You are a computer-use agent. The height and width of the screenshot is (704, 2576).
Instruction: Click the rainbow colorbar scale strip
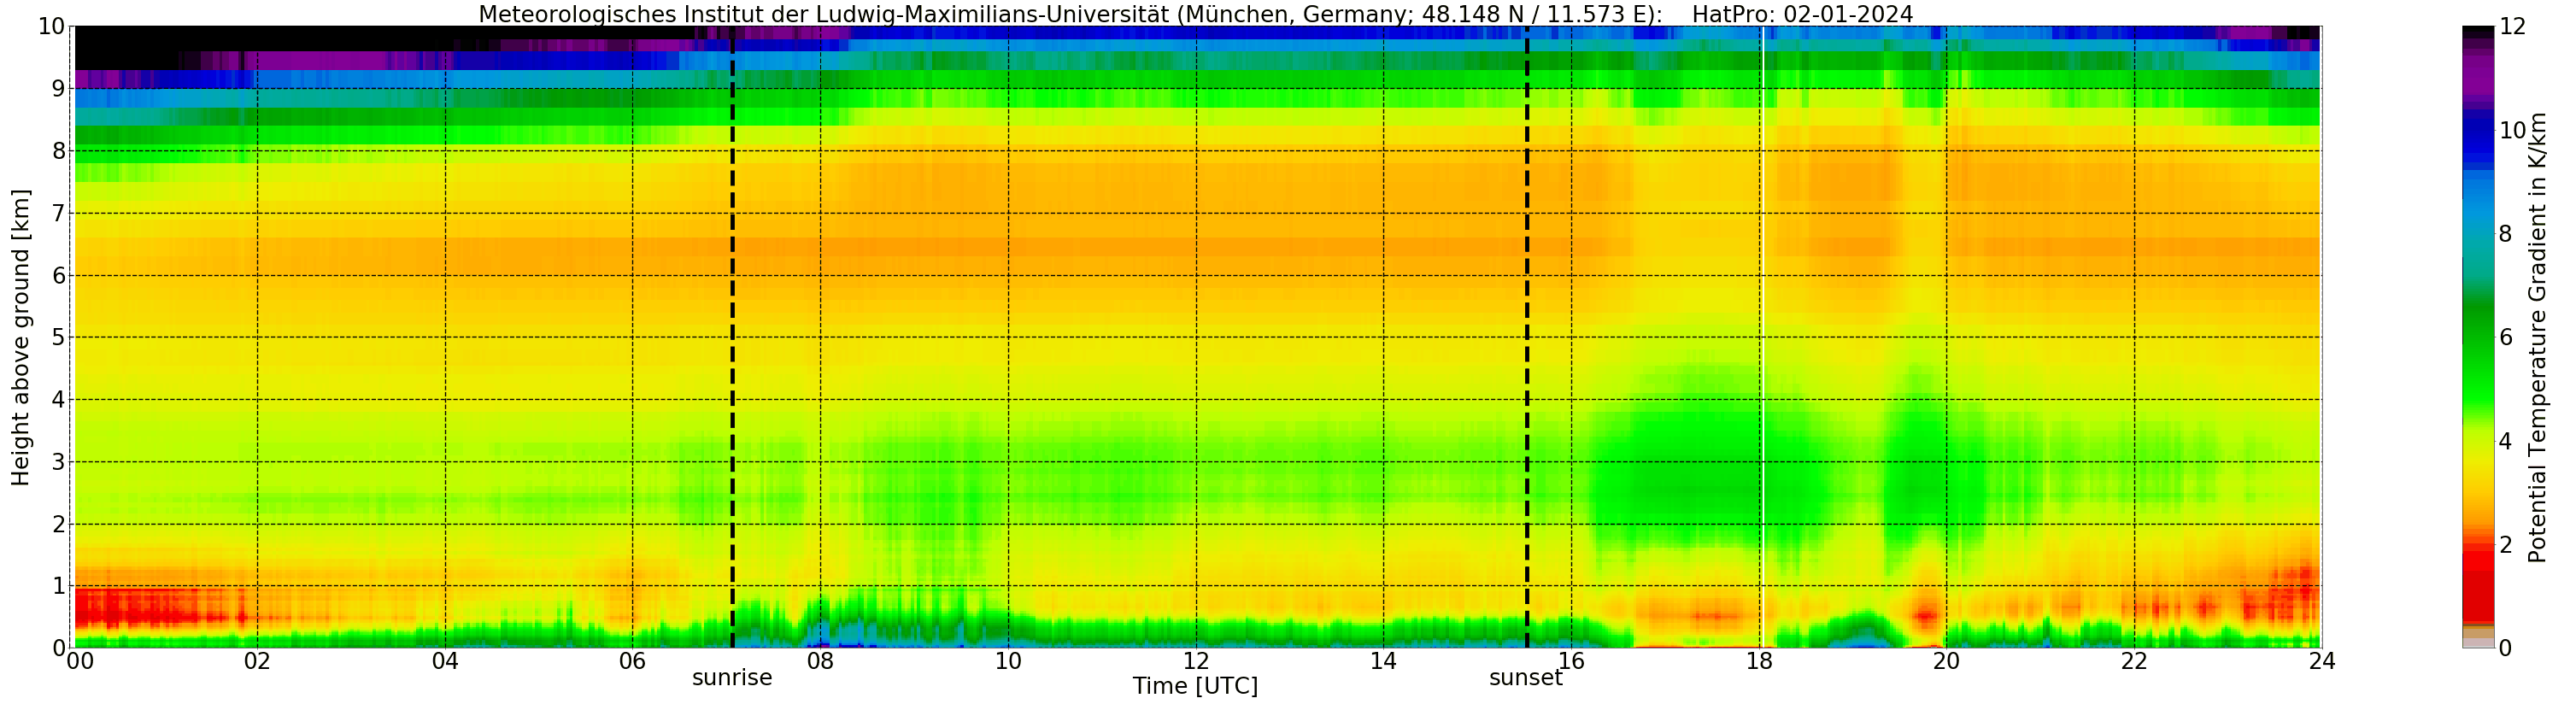[x=2478, y=337]
